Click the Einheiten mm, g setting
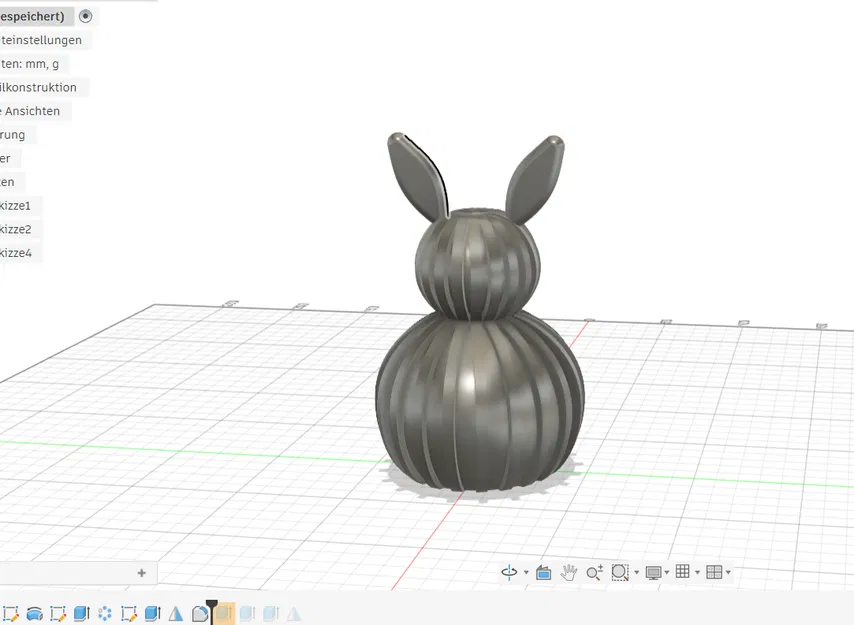 pos(30,63)
